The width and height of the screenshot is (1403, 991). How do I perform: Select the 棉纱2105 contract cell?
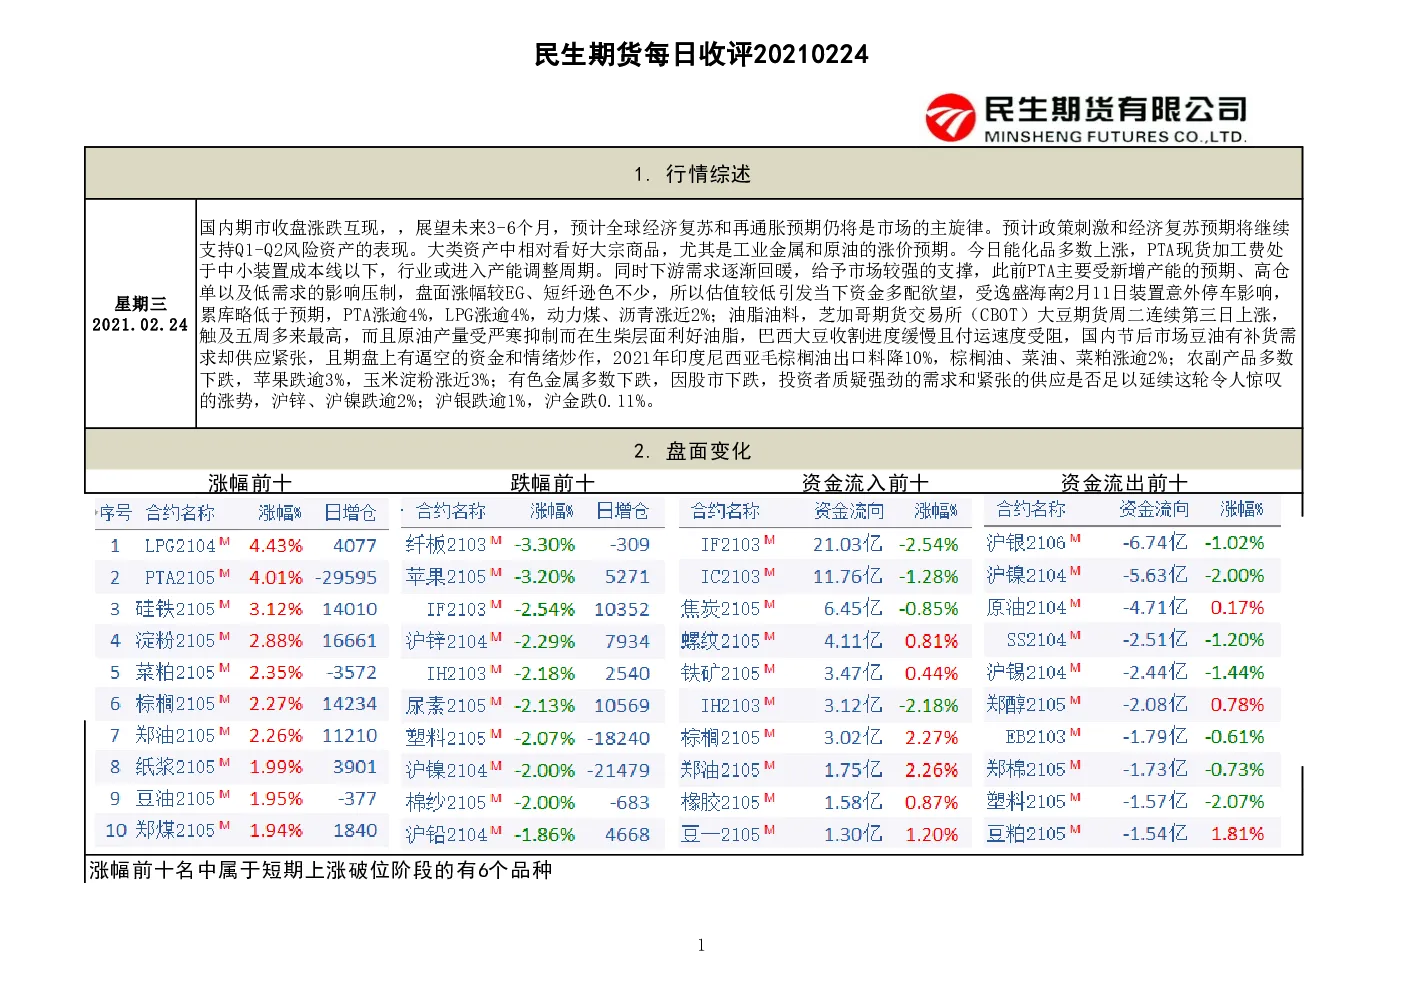[x=454, y=802]
